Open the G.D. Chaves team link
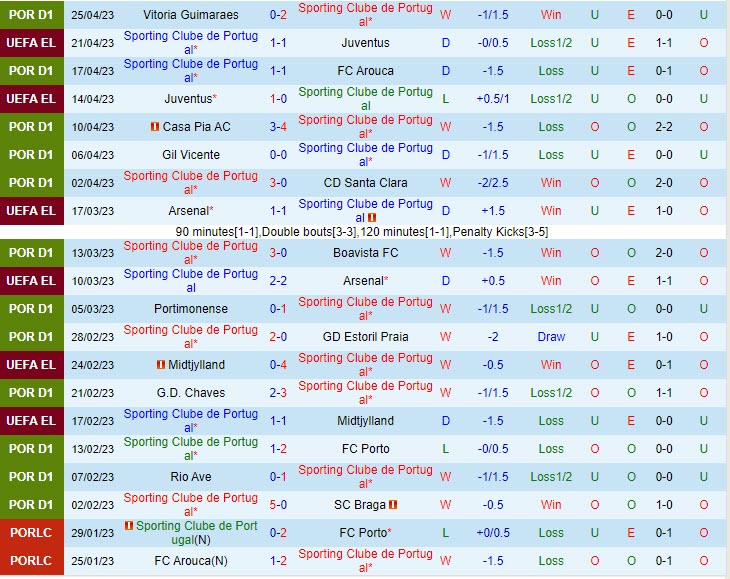The image size is (730, 579). pyautogui.click(x=190, y=393)
